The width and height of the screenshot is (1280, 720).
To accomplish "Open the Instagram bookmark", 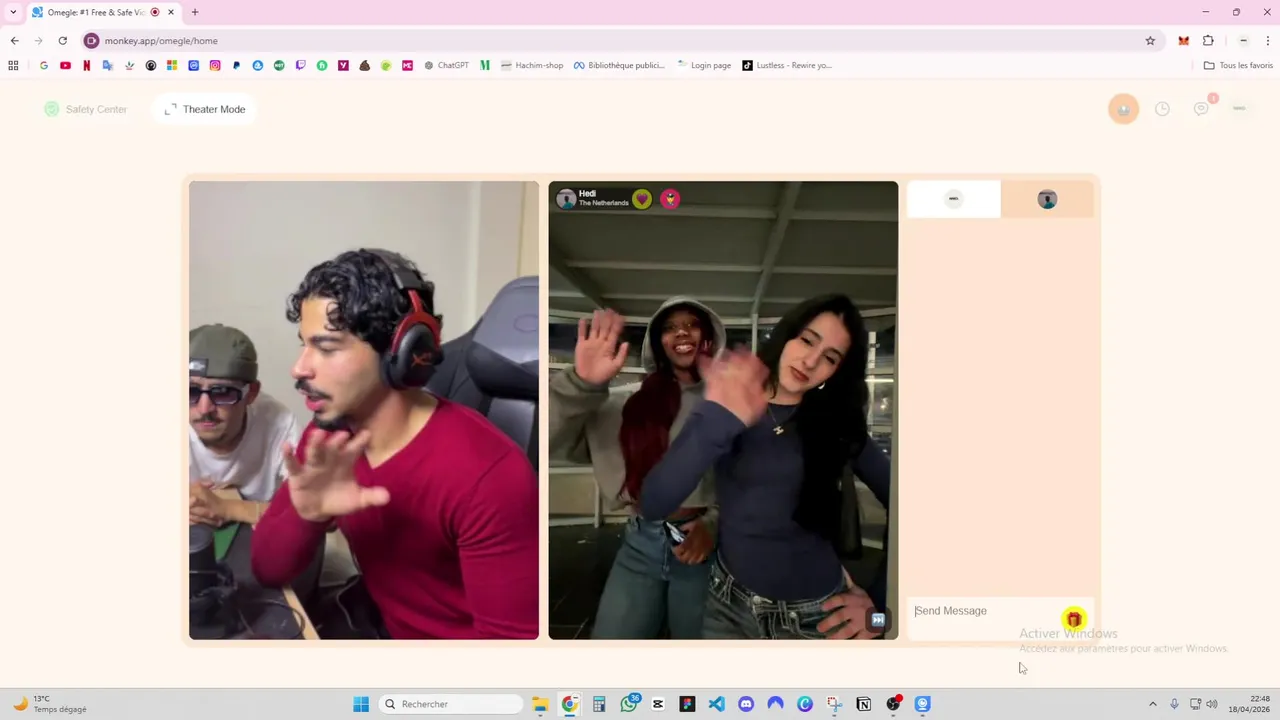I will coord(215,65).
